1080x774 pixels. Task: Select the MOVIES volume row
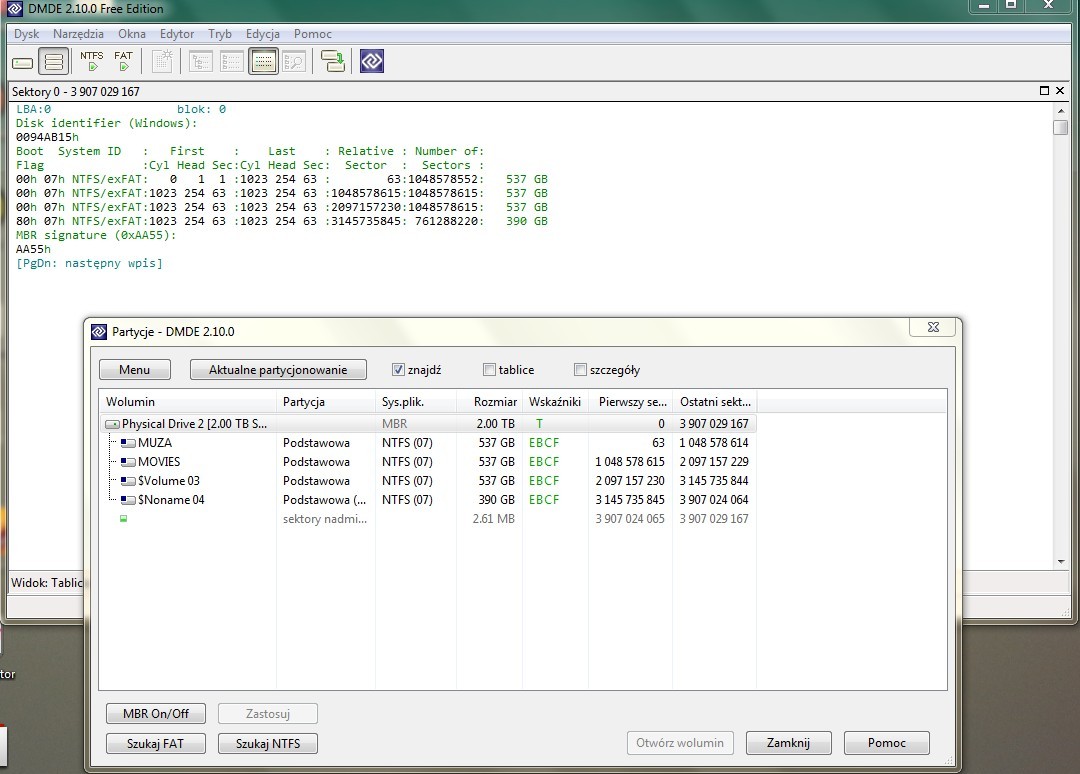click(428, 462)
